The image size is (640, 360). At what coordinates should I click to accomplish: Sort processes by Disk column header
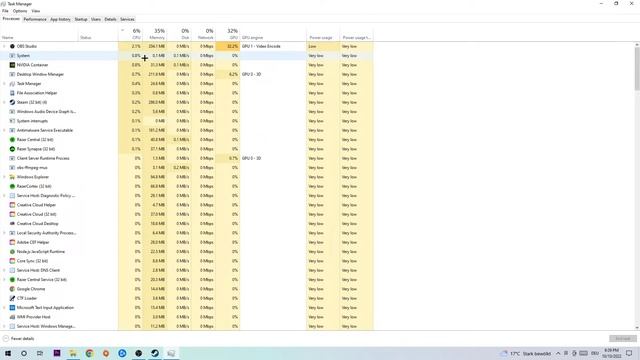coord(179,34)
